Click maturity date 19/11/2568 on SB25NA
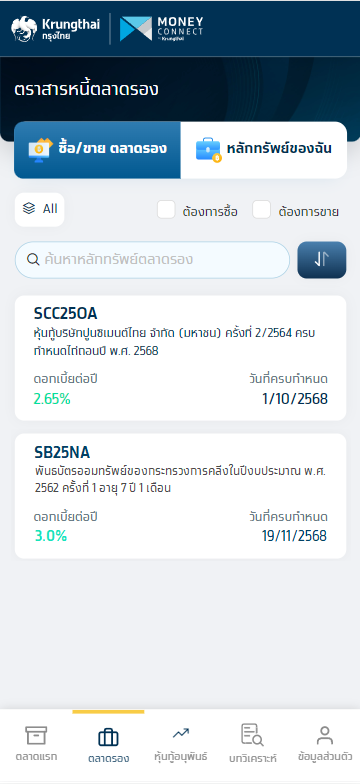The width and height of the screenshot is (360, 784). click(x=294, y=536)
